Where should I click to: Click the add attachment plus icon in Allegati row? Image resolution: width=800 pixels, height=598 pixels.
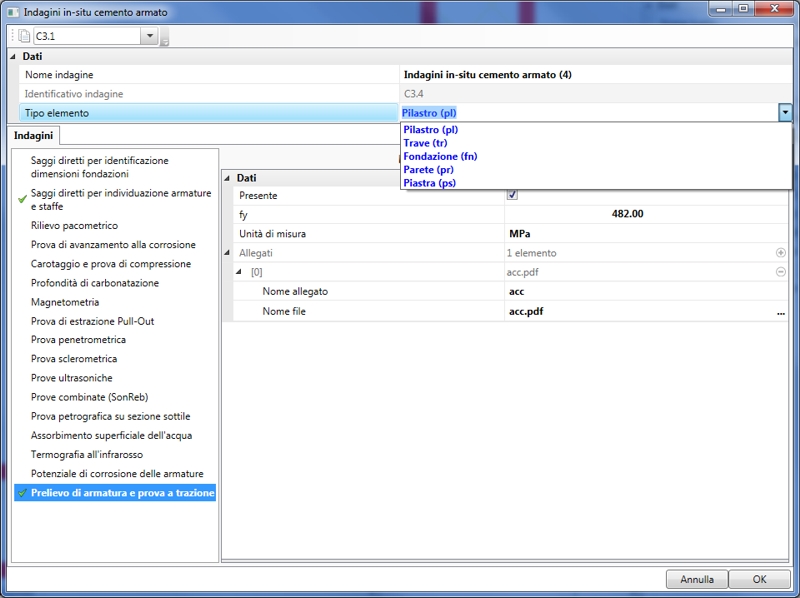tap(781, 253)
